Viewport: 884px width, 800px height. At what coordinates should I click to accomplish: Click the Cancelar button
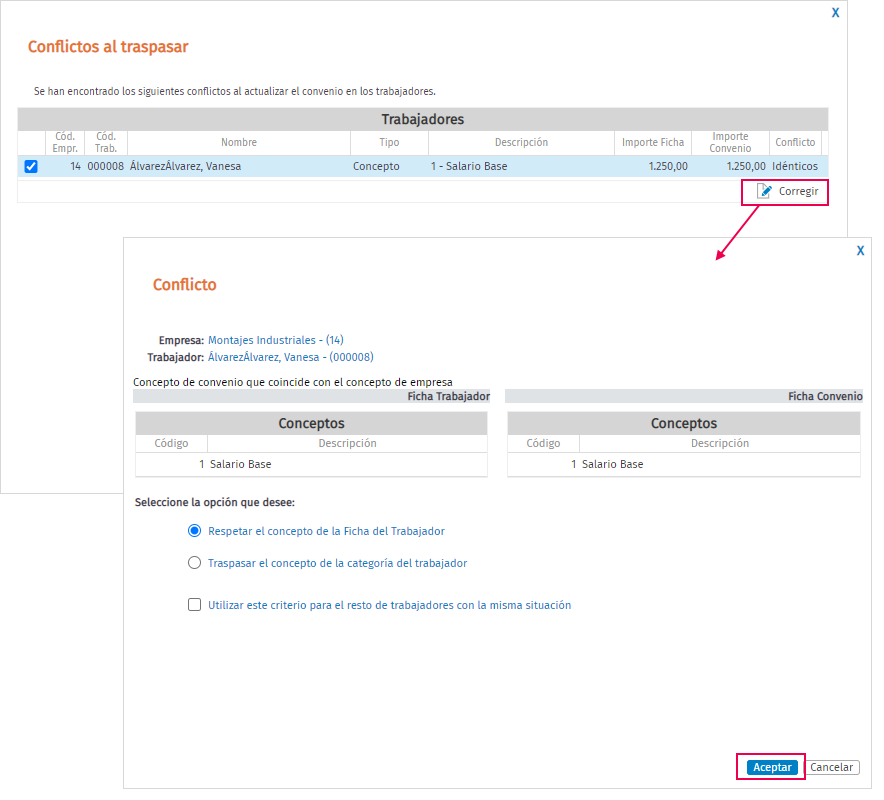click(x=832, y=767)
